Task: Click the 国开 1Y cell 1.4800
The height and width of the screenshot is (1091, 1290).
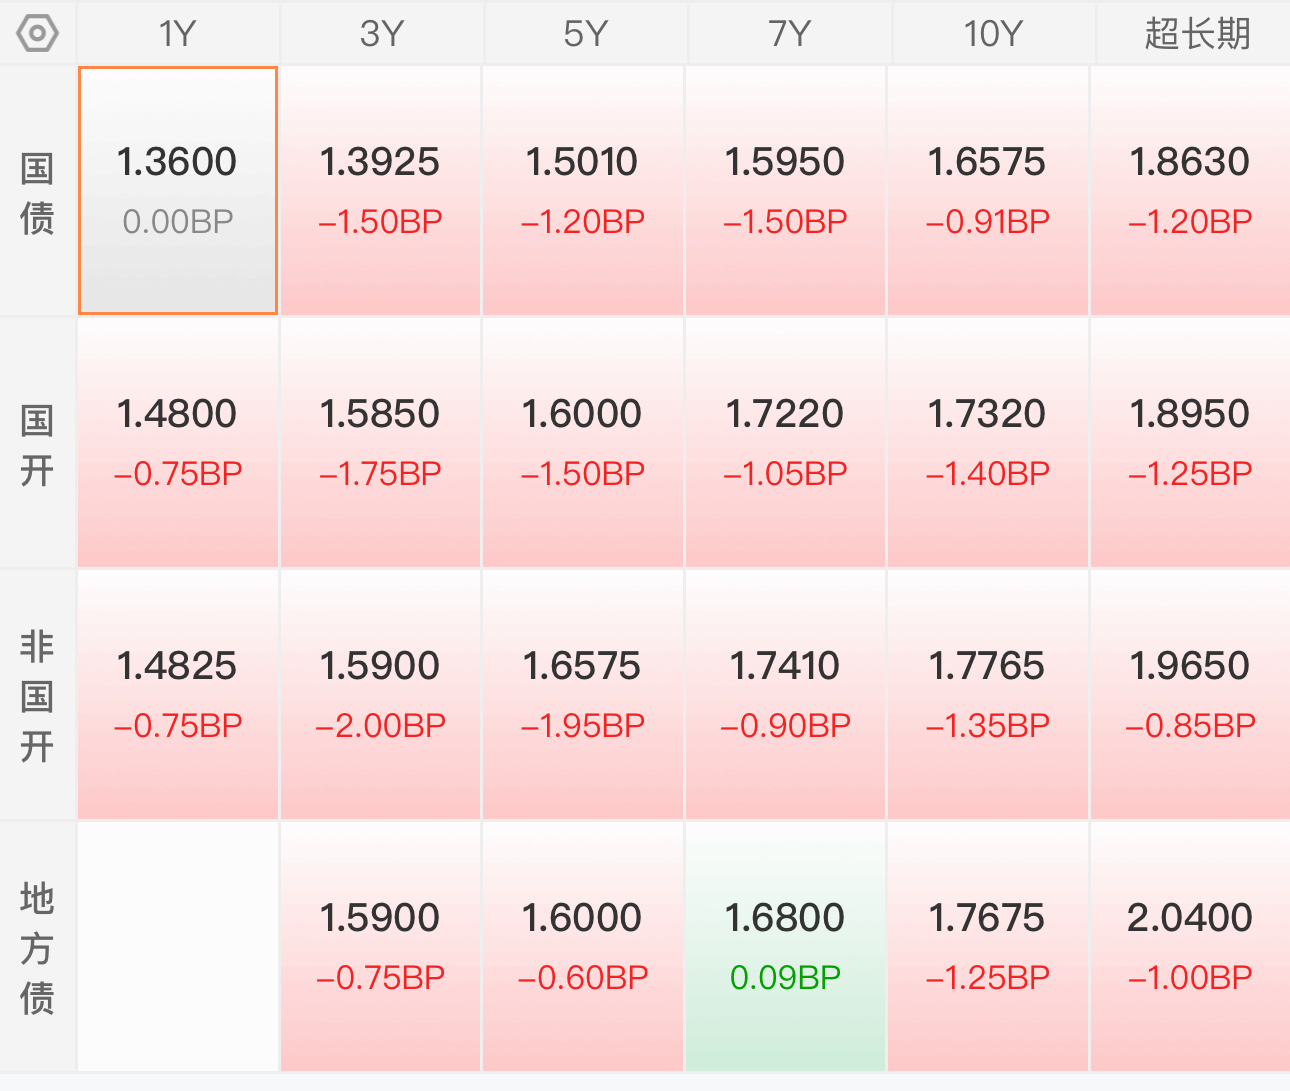Action: 178,443
